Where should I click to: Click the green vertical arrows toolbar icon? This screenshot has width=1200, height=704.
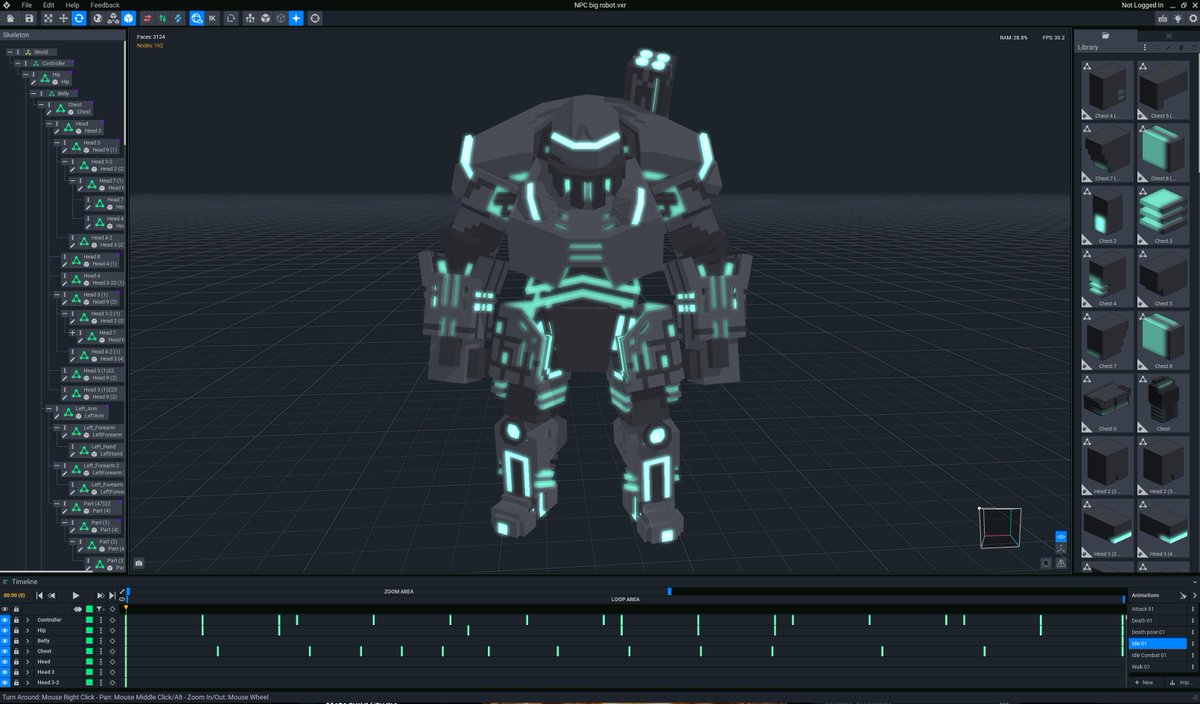tap(162, 18)
